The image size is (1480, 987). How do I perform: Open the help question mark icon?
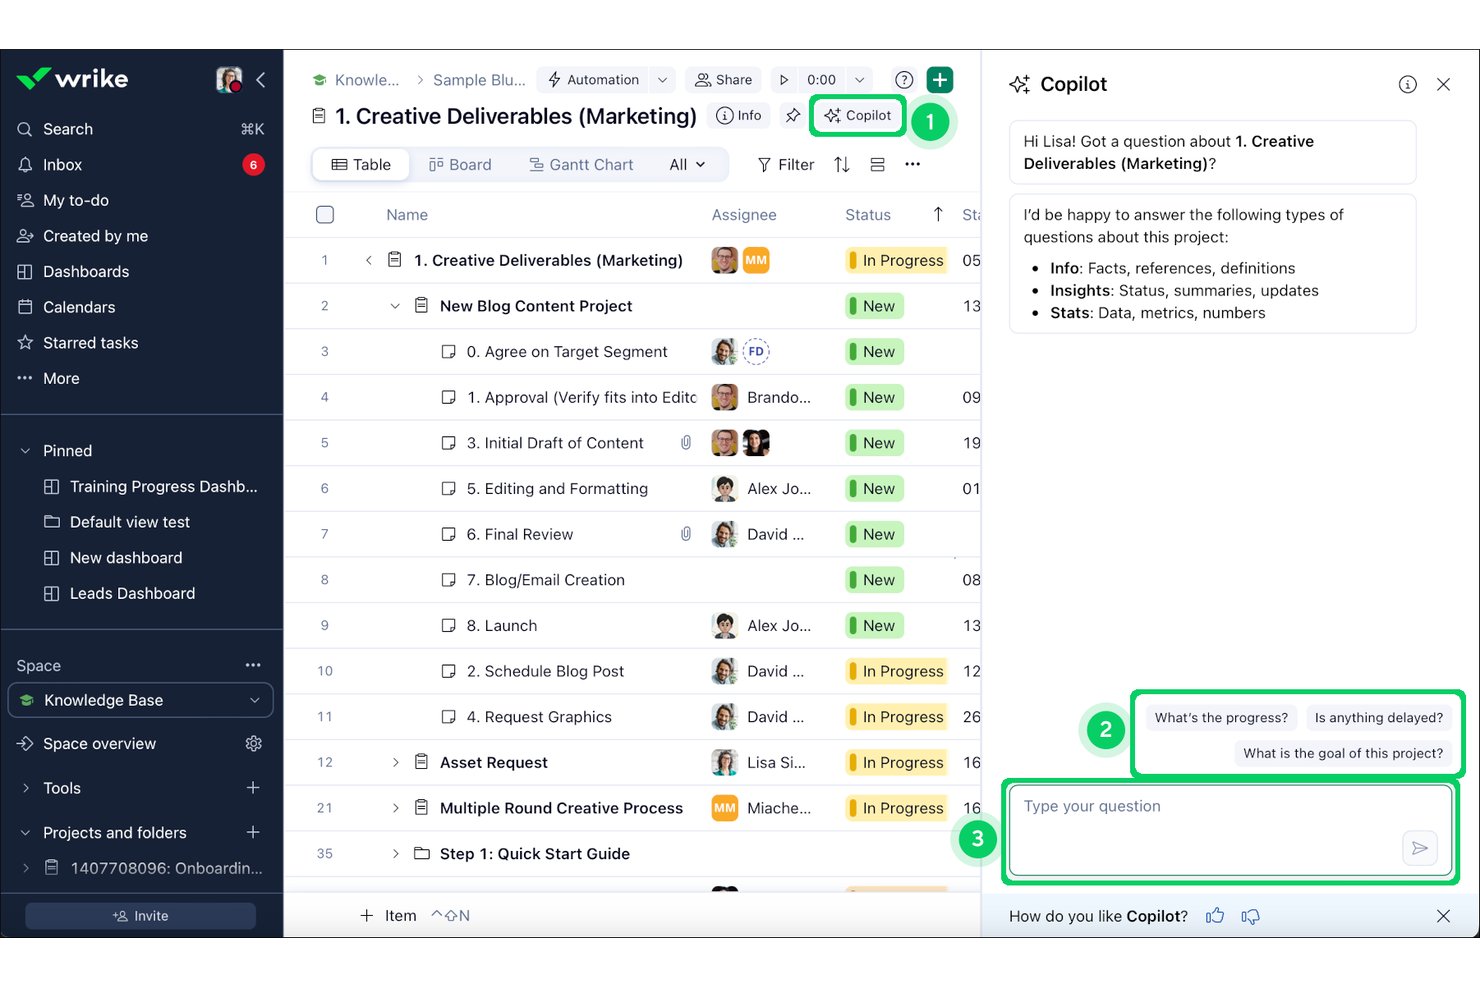tap(904, 80)
